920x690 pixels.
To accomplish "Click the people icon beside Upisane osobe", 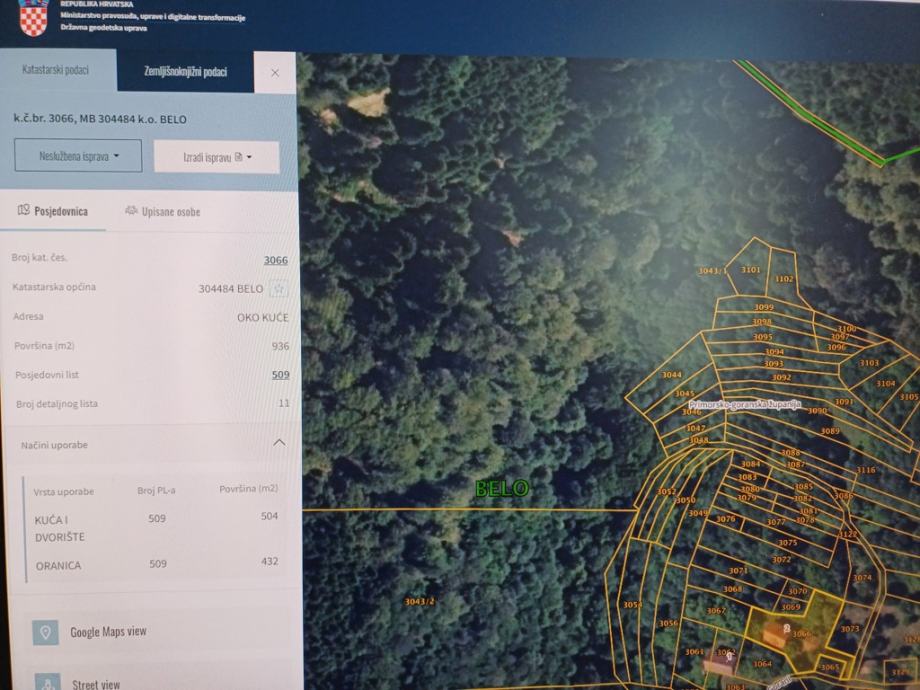I will coord(130,211).
